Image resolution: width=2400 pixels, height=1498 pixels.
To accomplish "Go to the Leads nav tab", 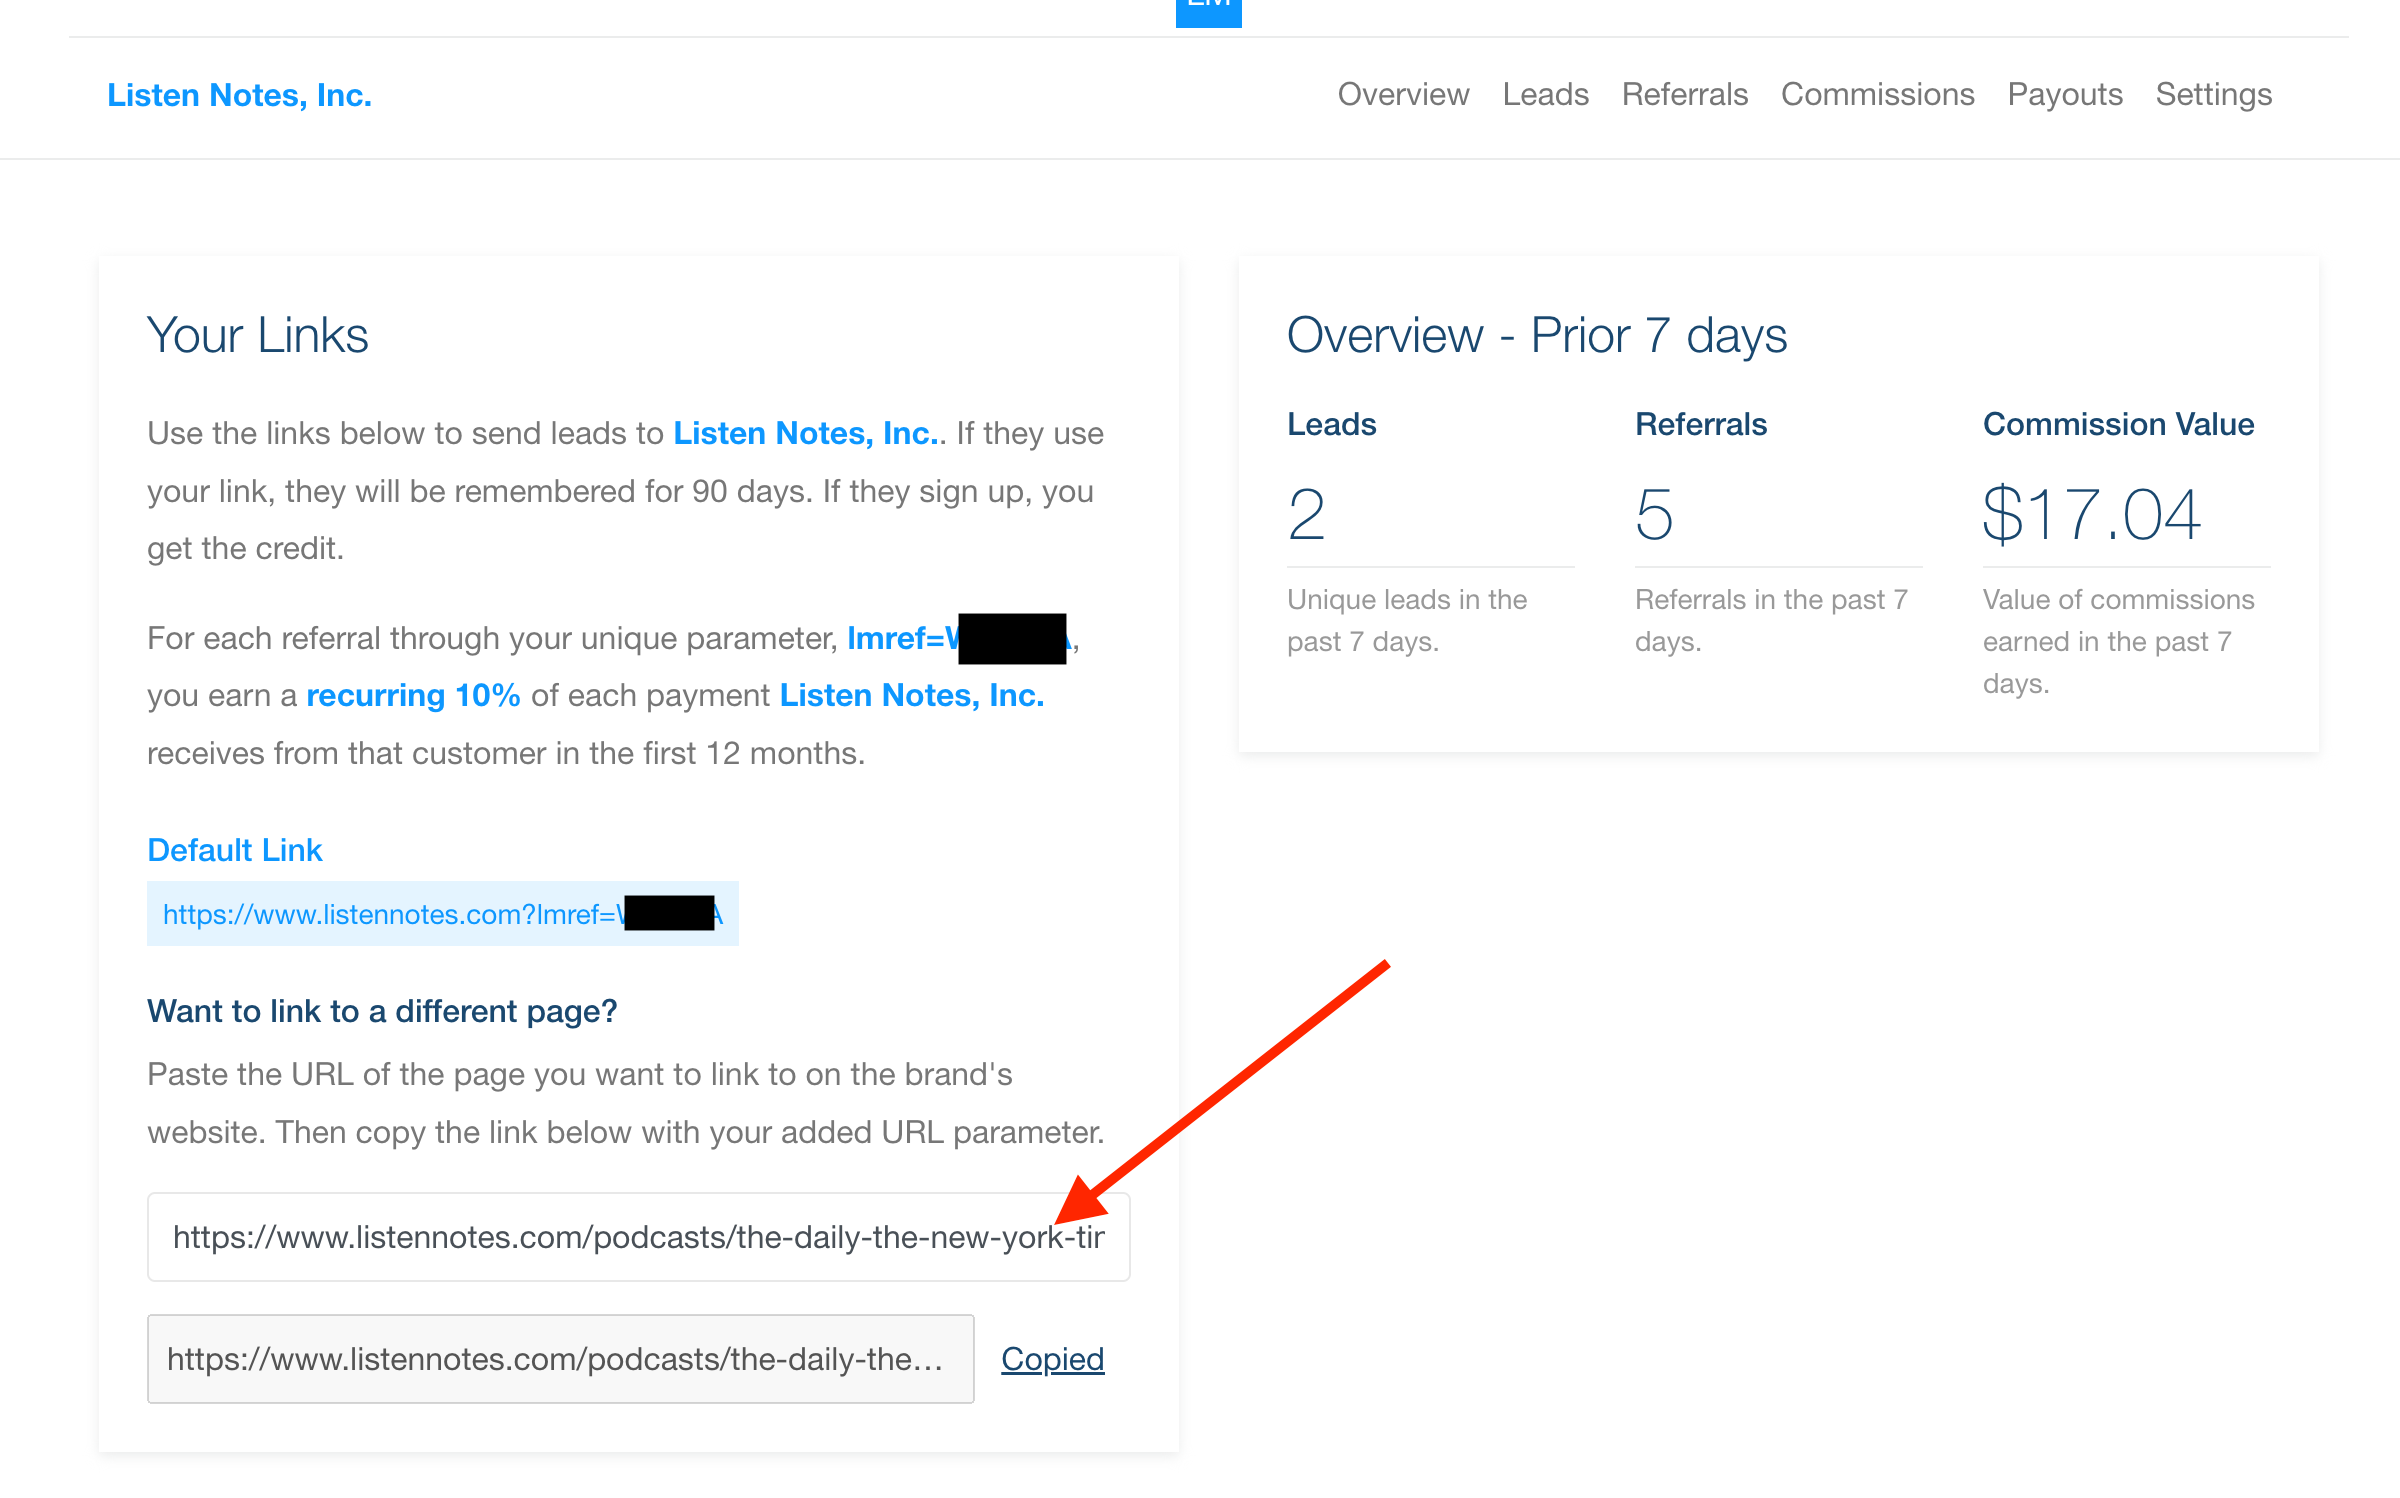I will point(1545,94).
